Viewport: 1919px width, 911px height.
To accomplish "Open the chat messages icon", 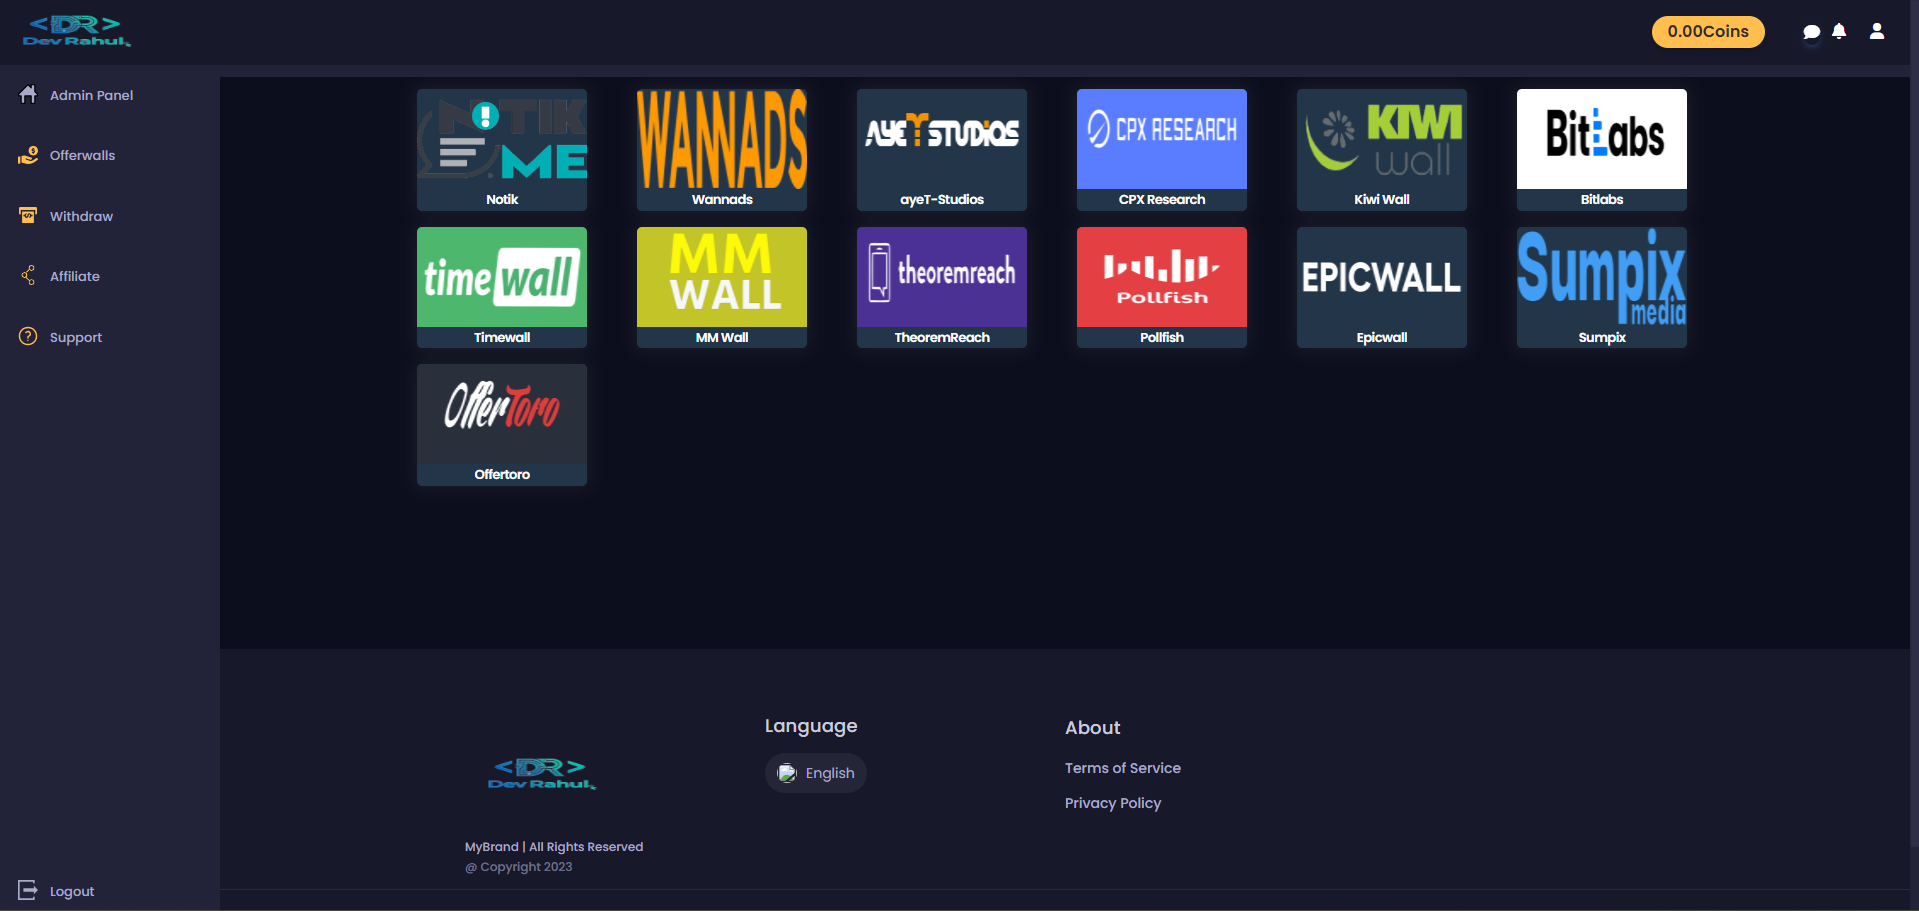I will (x=1811, y=32).
